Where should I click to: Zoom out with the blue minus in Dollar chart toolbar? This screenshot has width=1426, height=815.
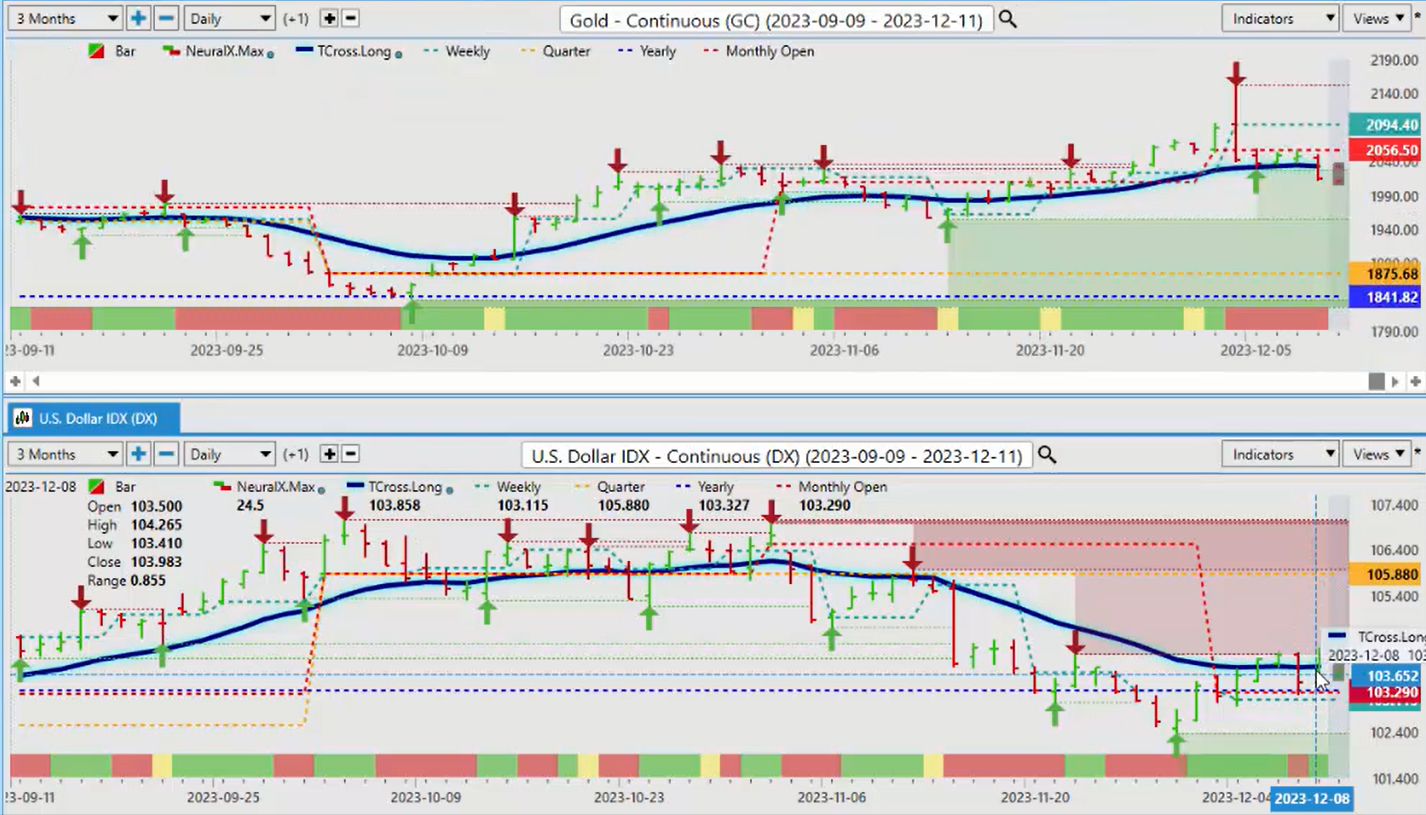[166, 454]
